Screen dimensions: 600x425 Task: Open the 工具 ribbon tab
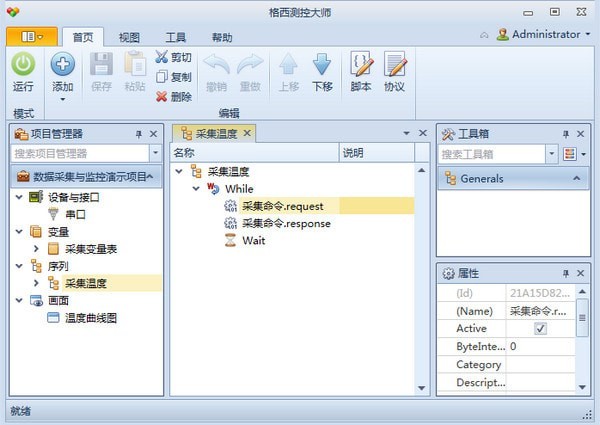[x=176, y=37]
